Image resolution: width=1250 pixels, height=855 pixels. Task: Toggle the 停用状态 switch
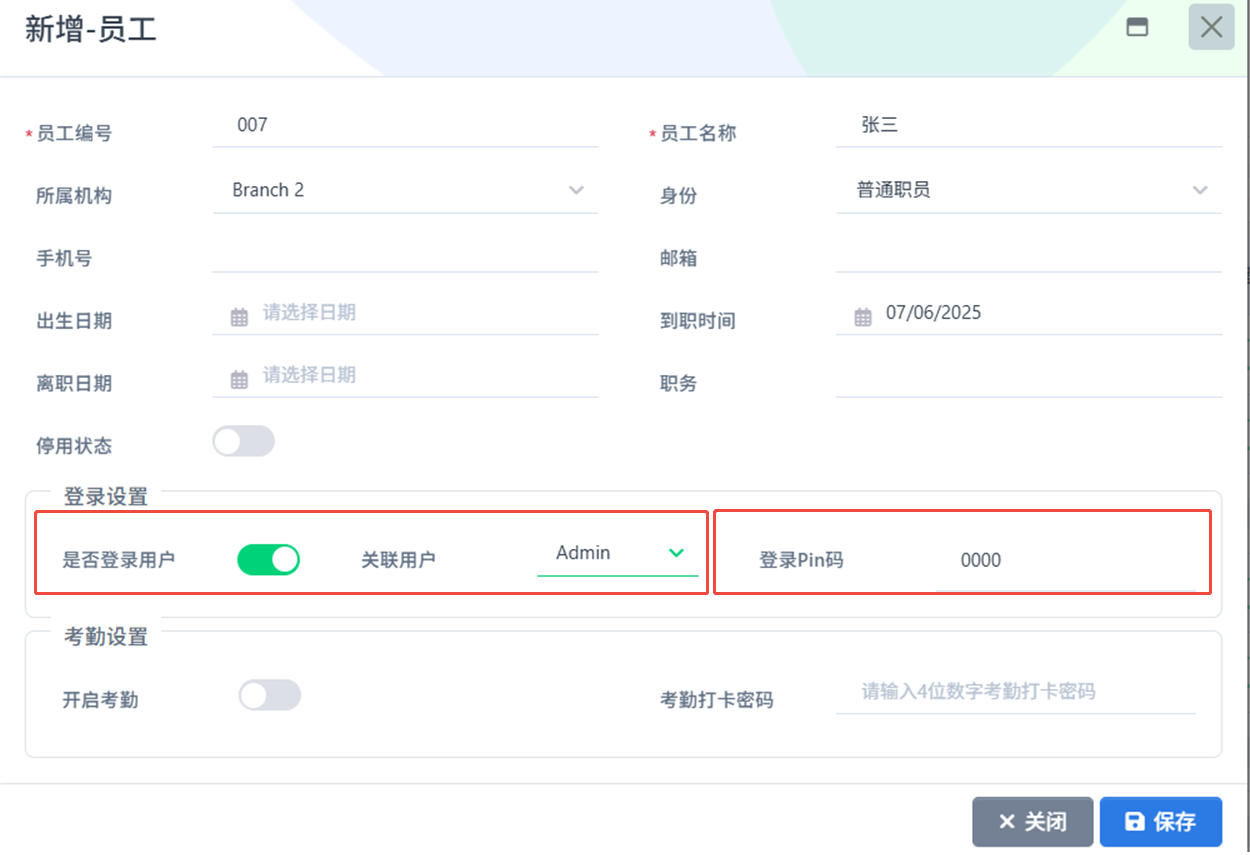click(x=243, y=441)
